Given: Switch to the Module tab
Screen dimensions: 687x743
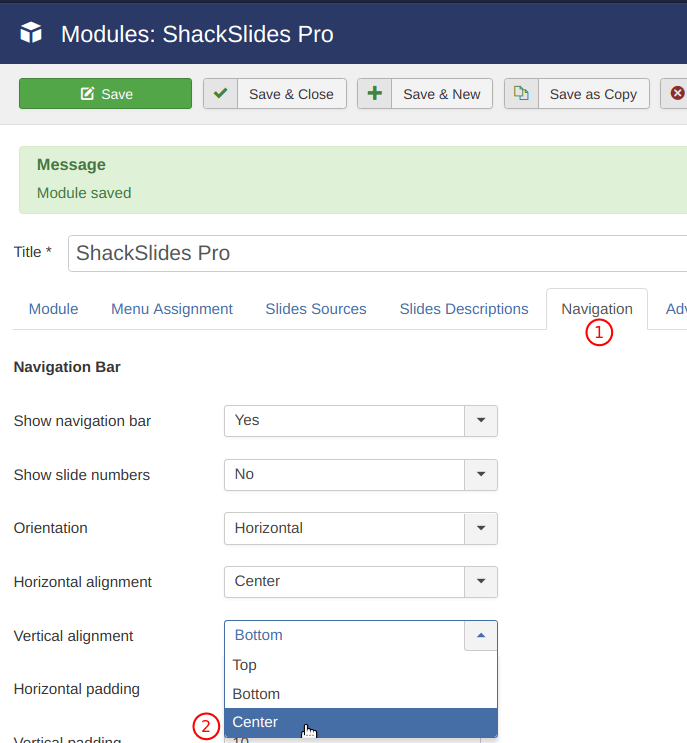Looking at the screenshot, I should (x=54, y=309).
